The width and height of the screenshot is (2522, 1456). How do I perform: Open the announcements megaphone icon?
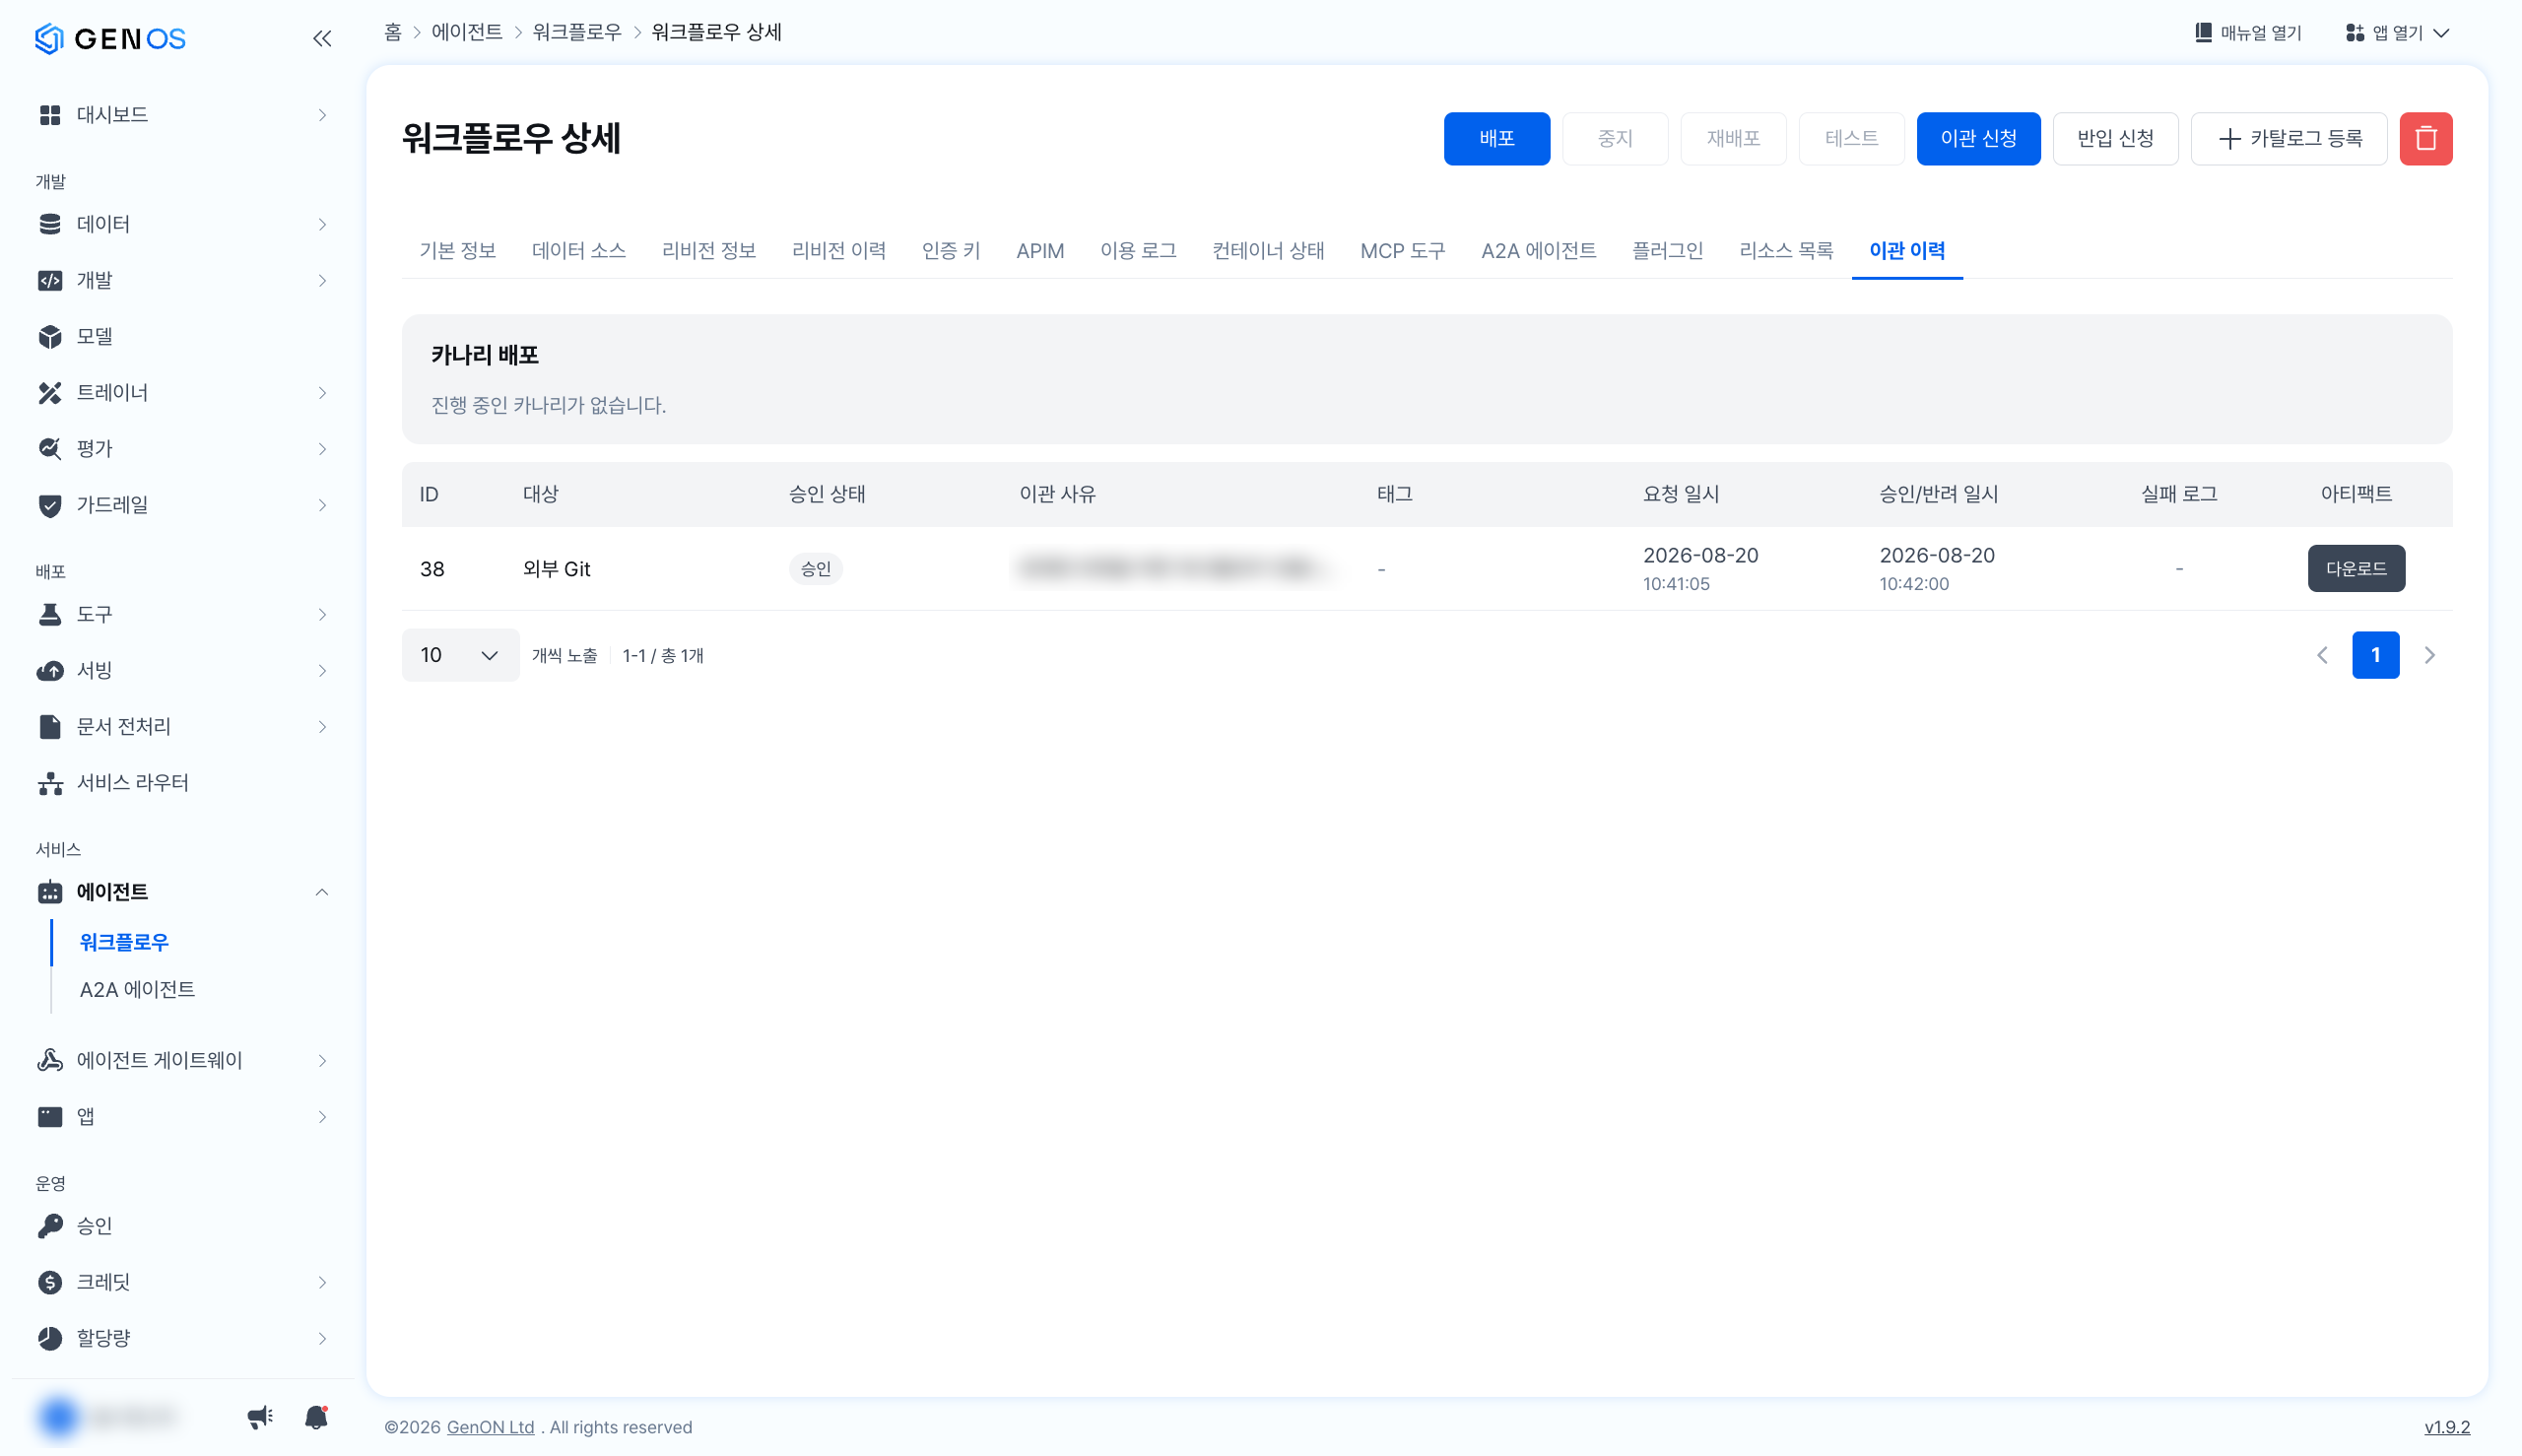(260, 1416)
